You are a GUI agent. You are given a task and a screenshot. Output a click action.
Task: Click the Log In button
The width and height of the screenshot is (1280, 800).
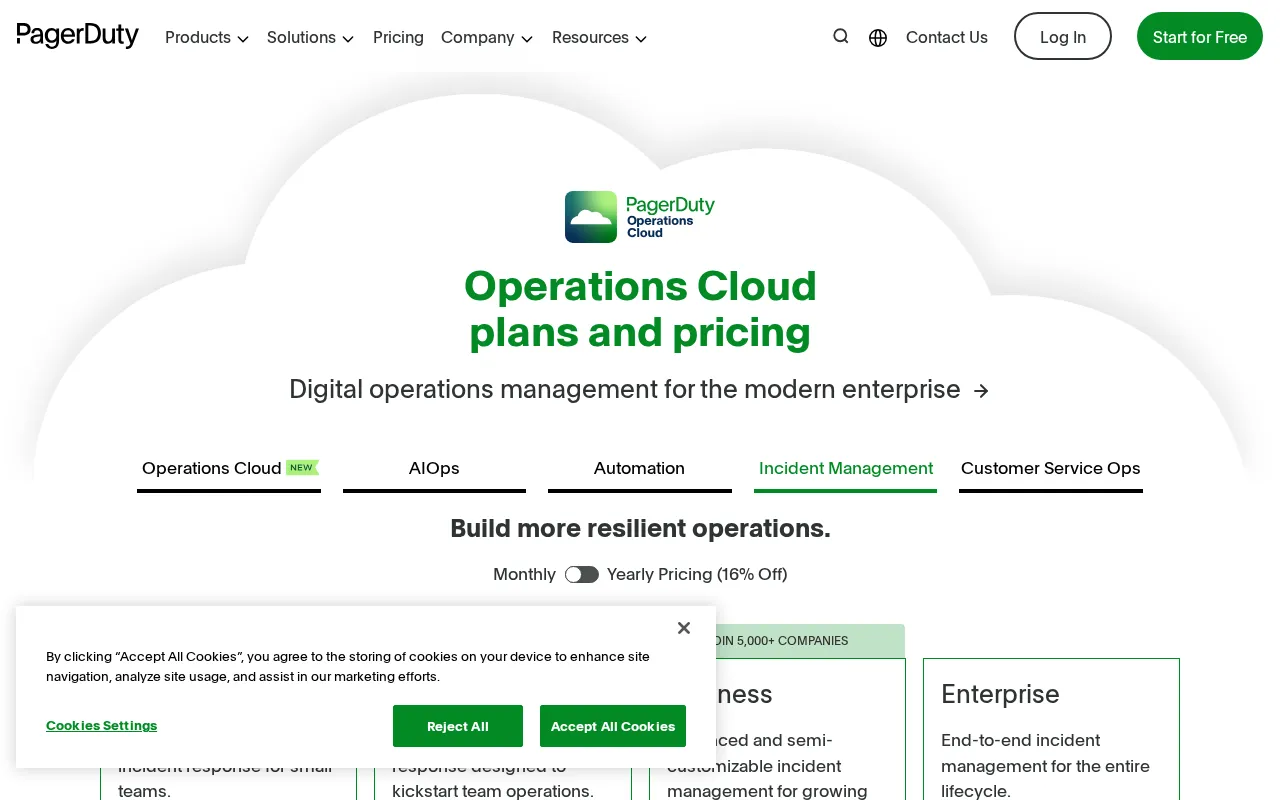click(1063, 36)
